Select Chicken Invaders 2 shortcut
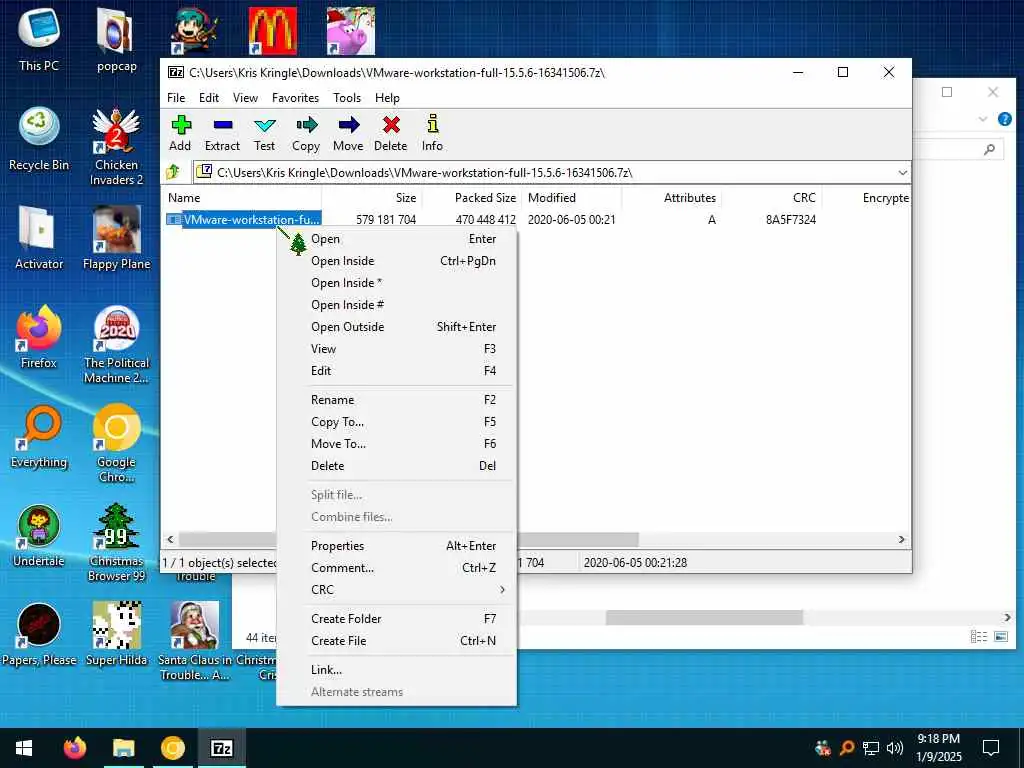Image resolution: width=1024 pixels, height=768 pixels. pyautogui.click(x=116, y=146)
